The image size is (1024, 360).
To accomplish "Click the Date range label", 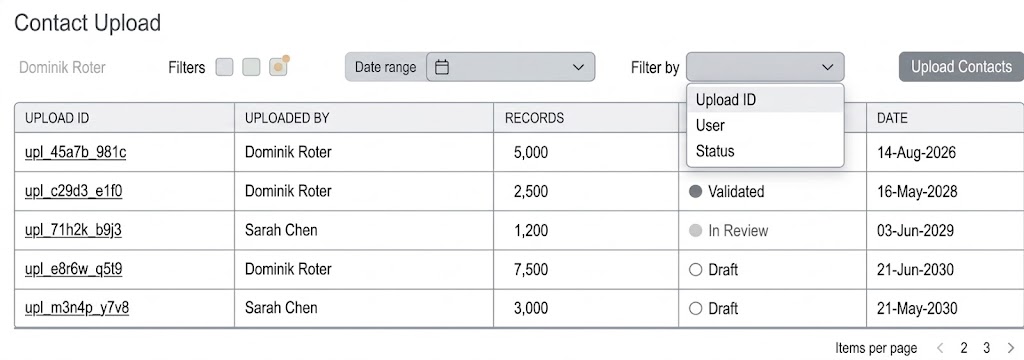I will click(385, 67).
